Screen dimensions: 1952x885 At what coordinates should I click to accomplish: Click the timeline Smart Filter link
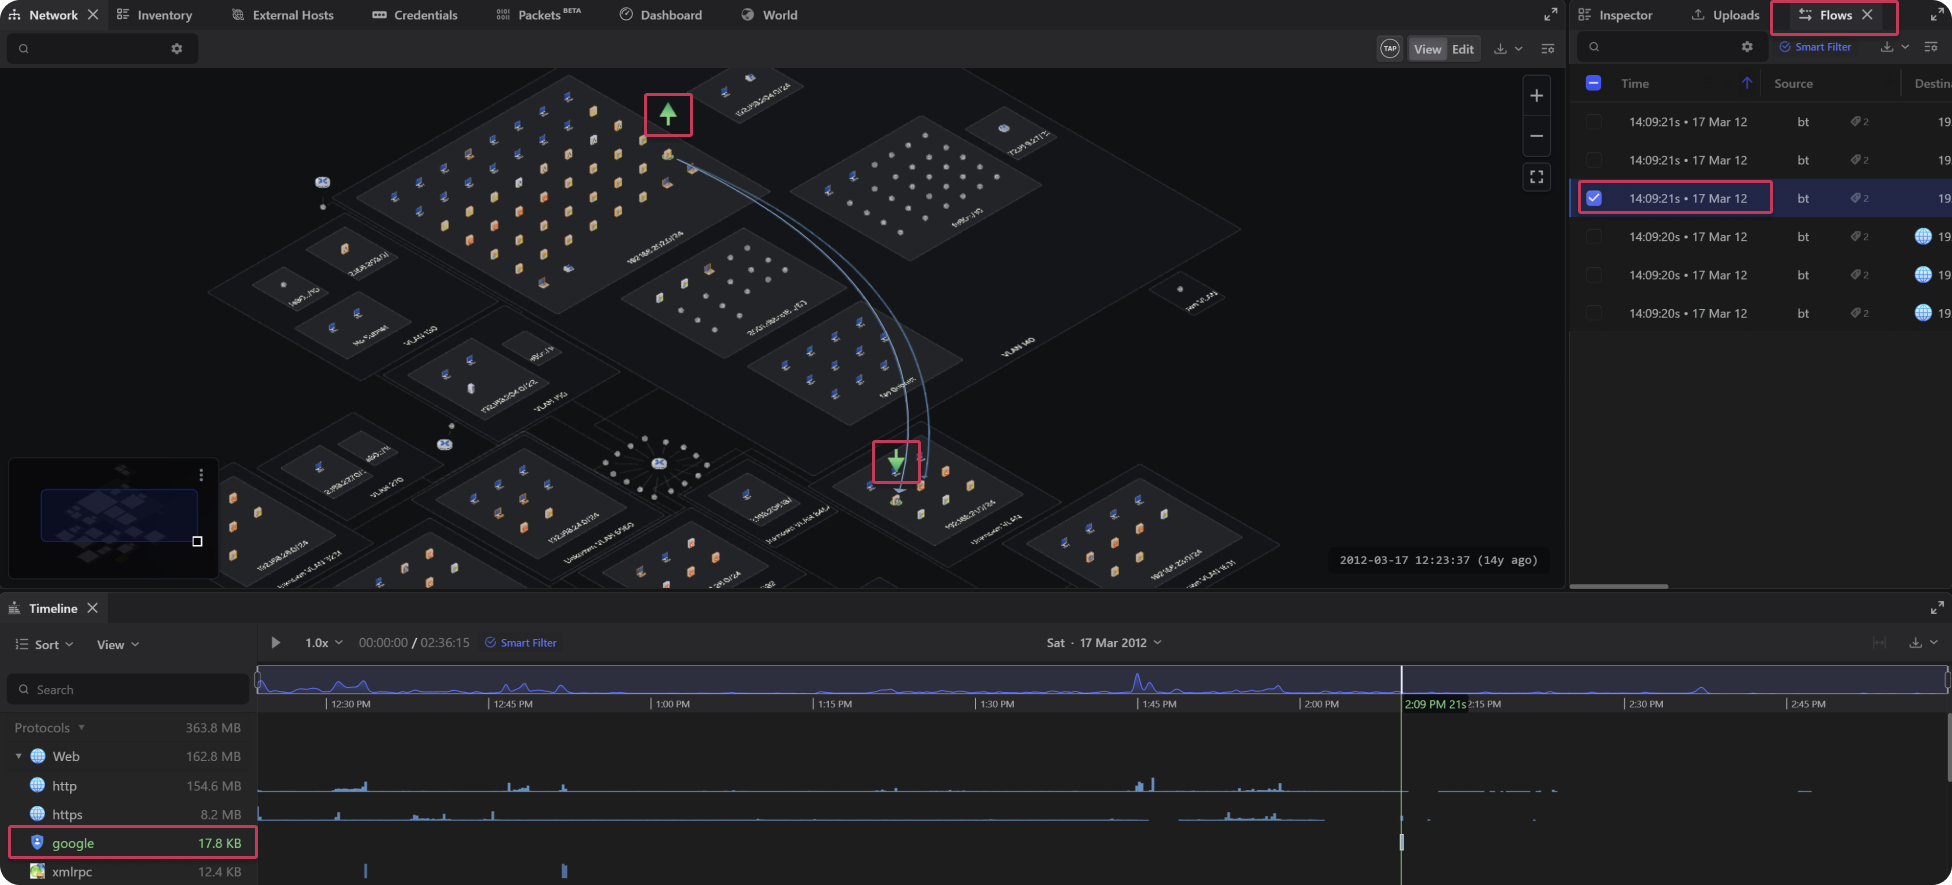(521, 643)
